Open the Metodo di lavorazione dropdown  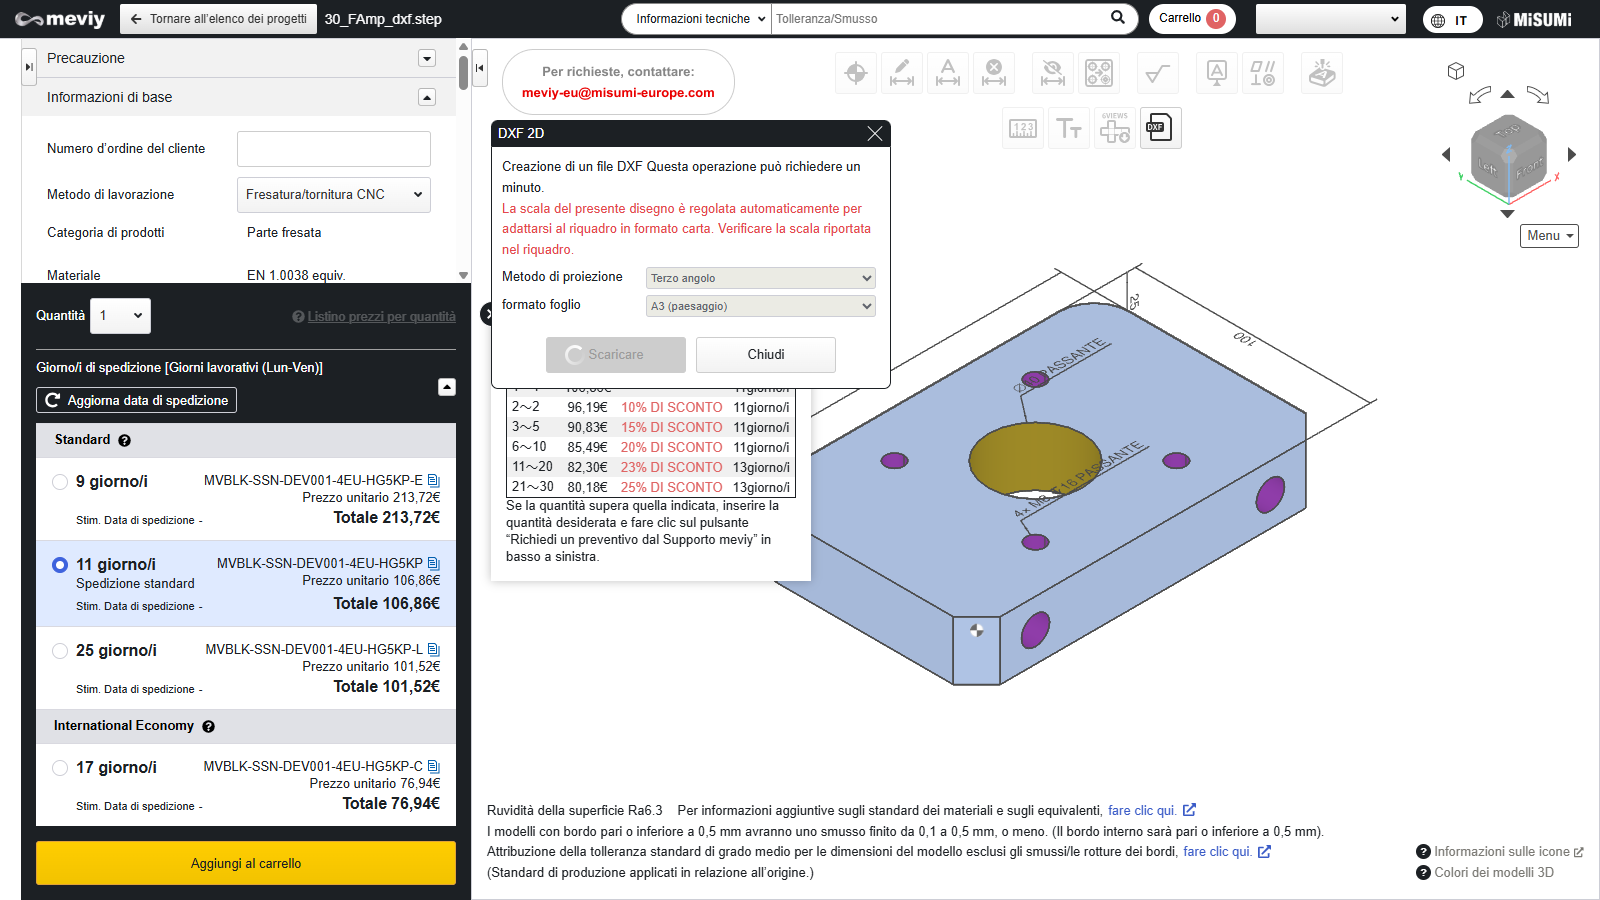[333, 195]
